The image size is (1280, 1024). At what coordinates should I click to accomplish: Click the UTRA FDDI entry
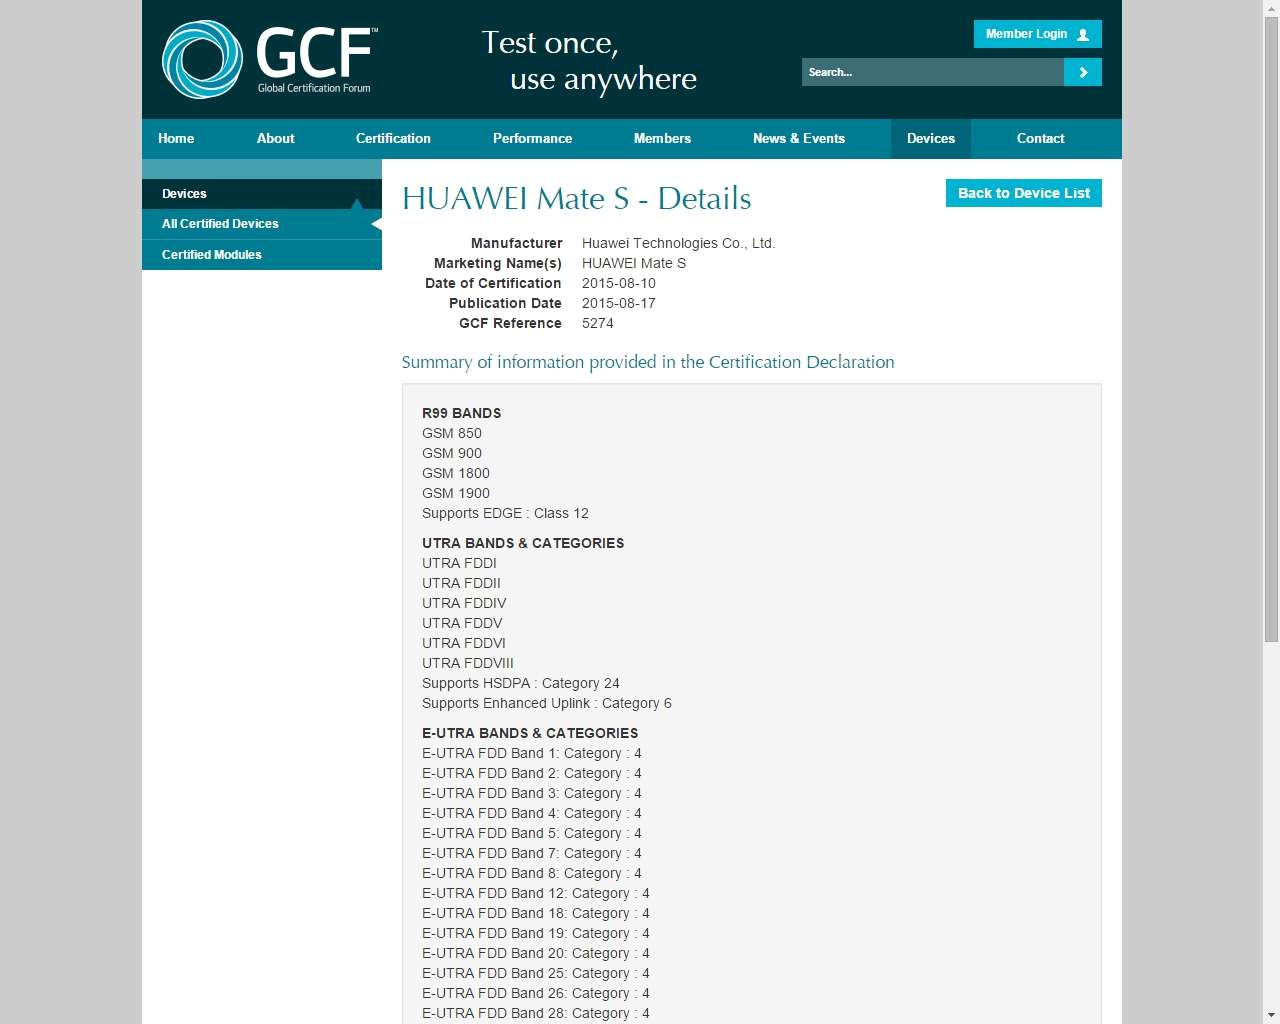459,563
